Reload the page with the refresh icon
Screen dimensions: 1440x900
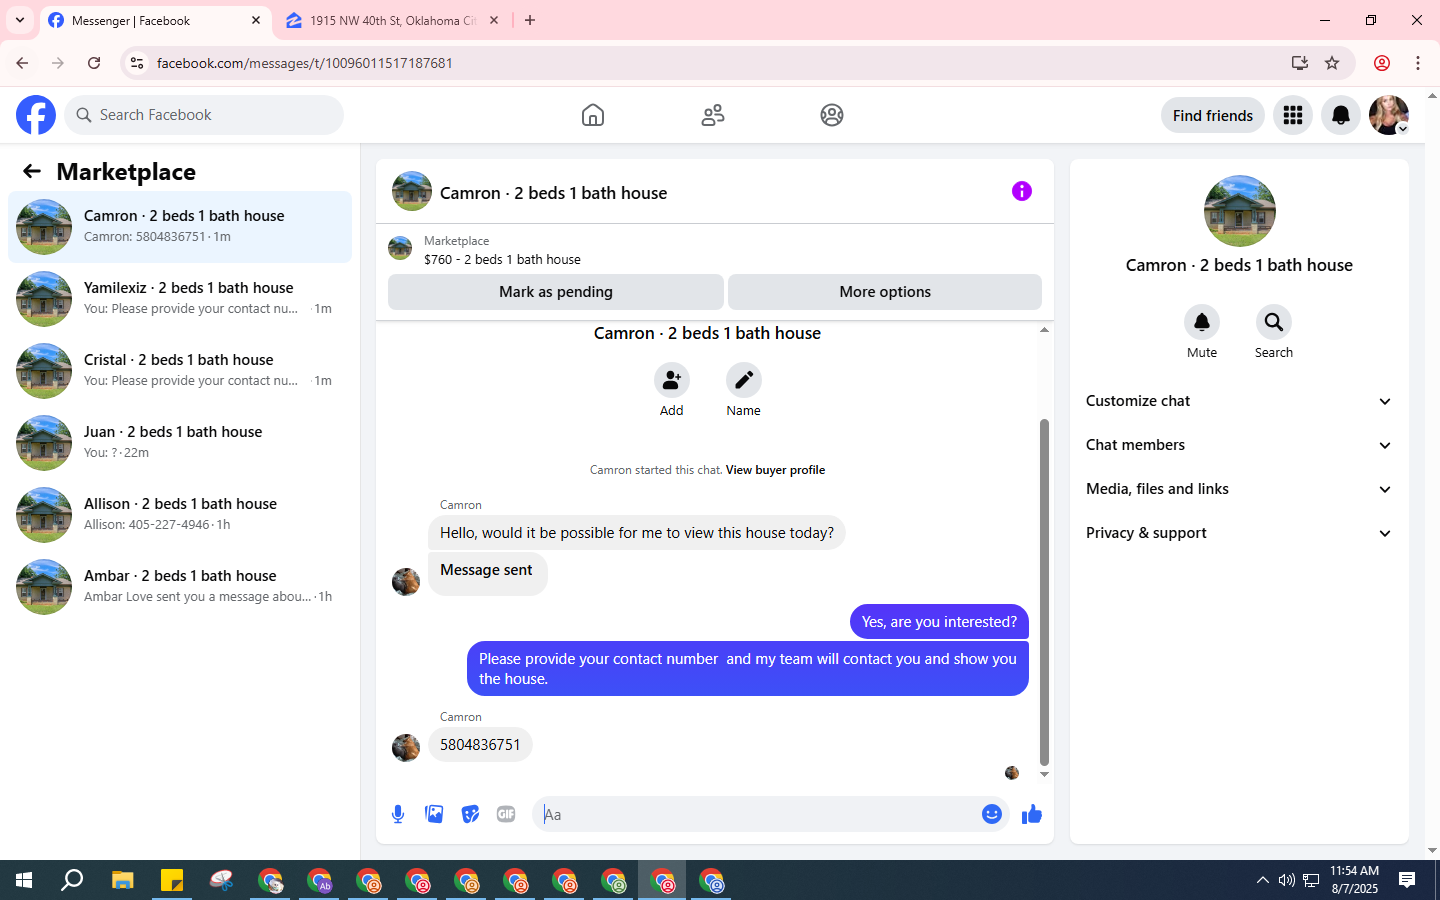click(94, 63)
